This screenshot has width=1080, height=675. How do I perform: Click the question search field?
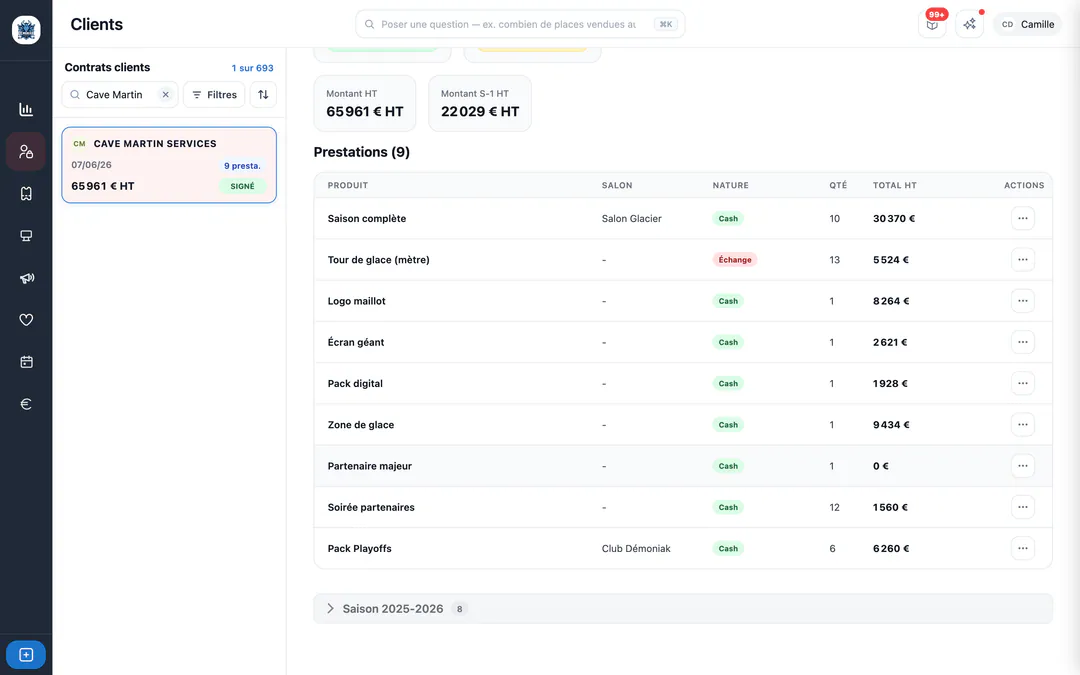click(520, 24)
